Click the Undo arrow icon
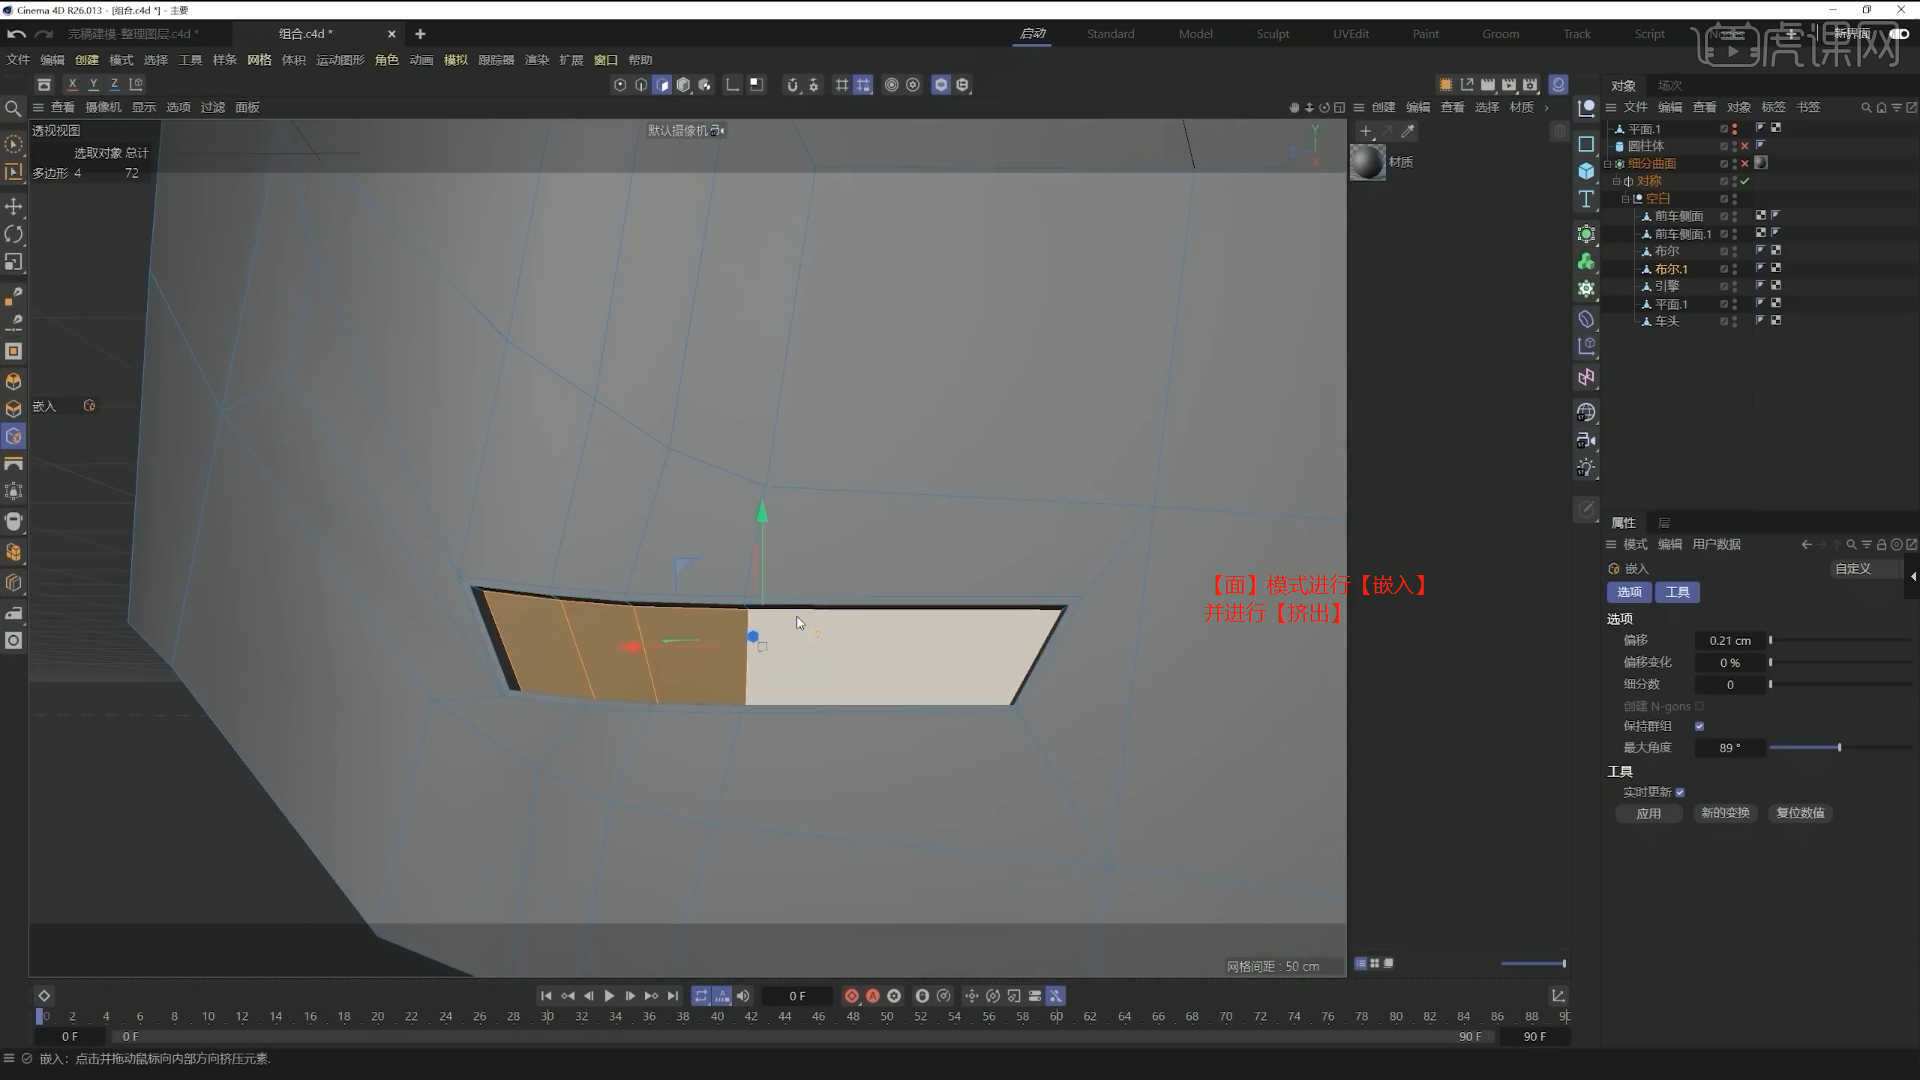This screenshot has width=1920, height=1080. point(16,34)
